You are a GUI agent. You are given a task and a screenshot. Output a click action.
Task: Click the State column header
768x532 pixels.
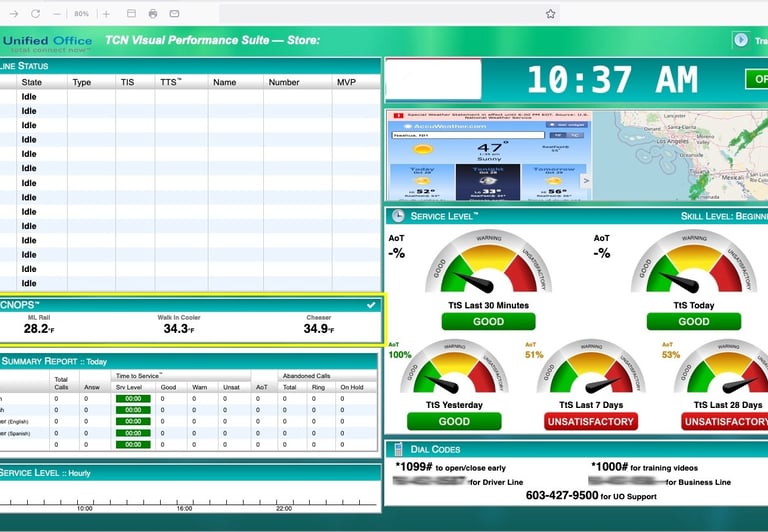31,82
